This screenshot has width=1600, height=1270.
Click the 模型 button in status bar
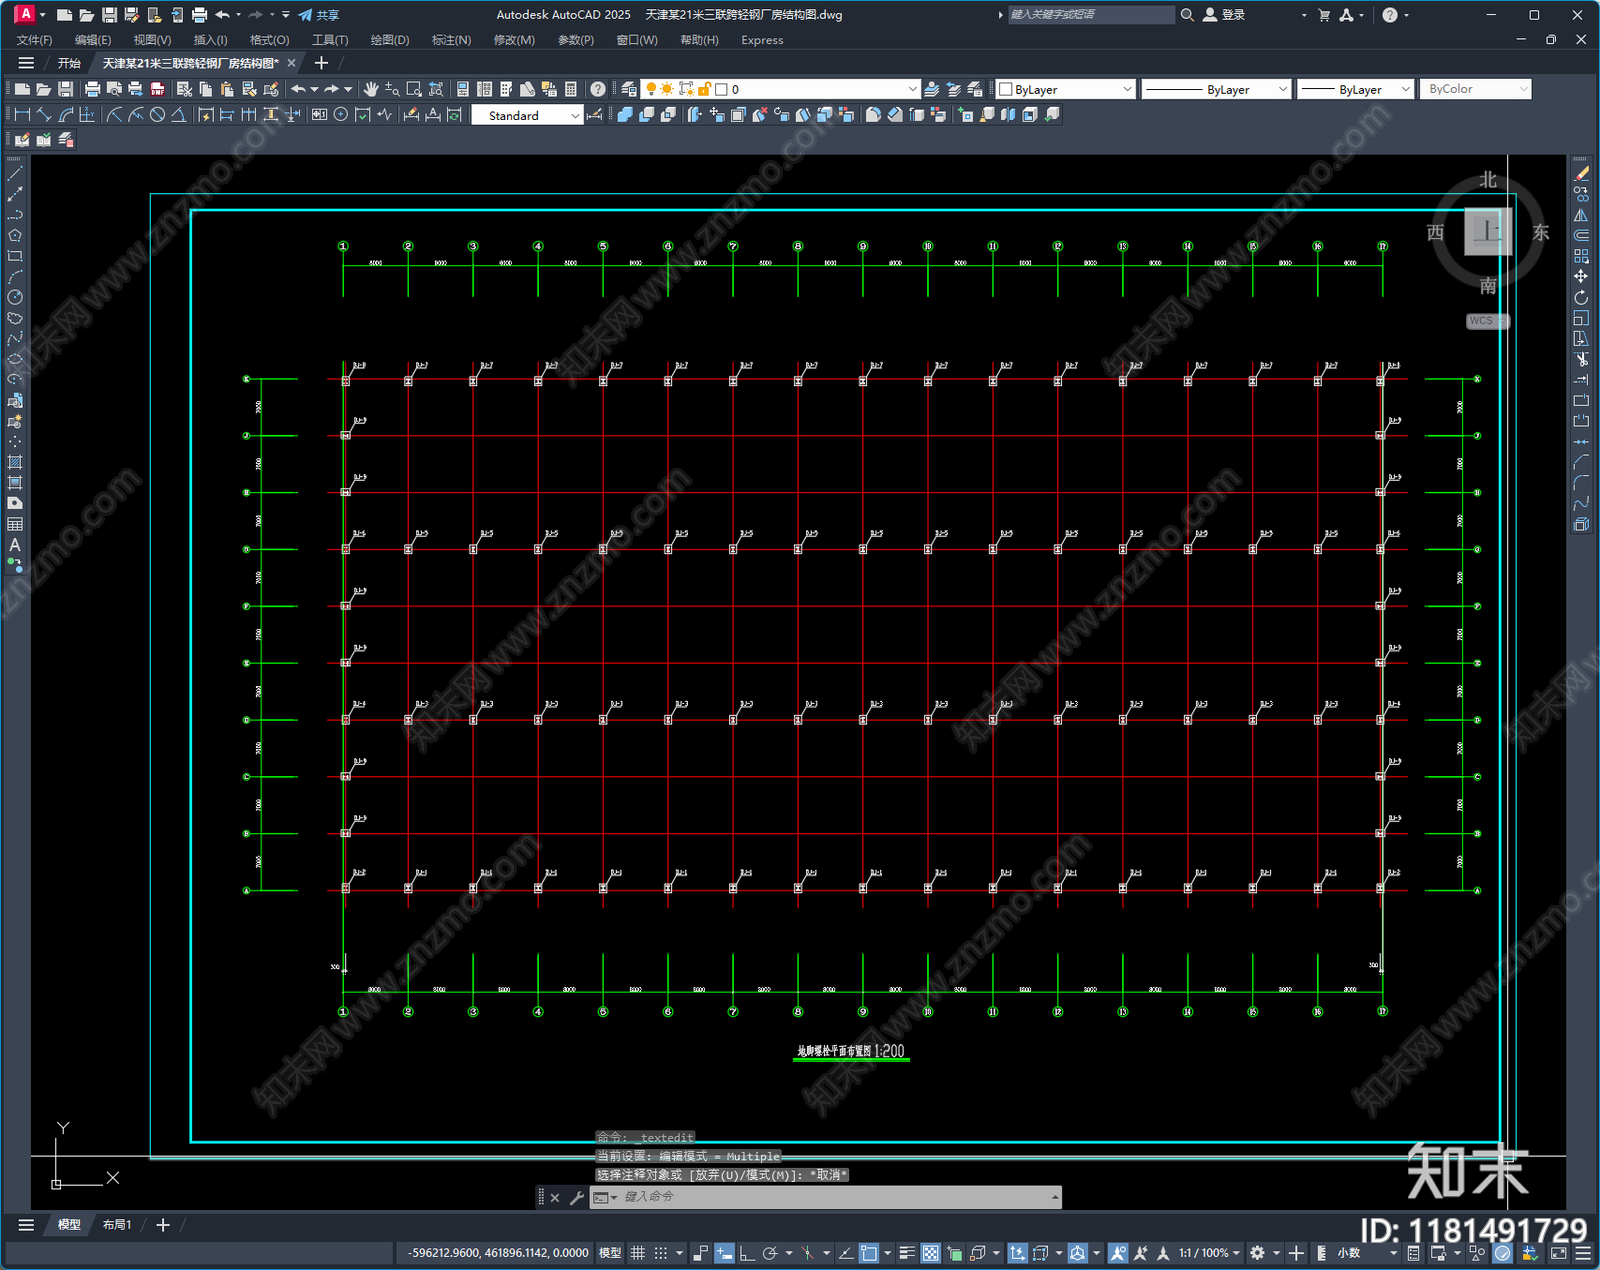pos(610,1253)
